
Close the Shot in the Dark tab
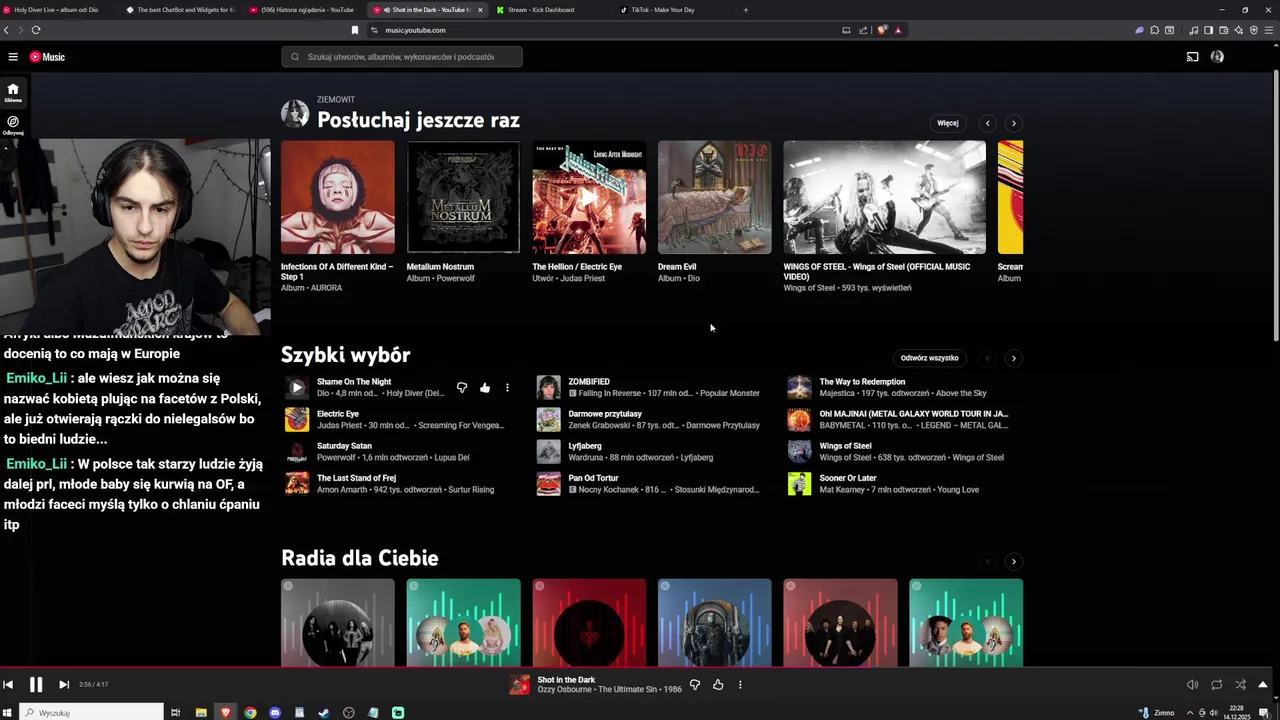[480, 10]
